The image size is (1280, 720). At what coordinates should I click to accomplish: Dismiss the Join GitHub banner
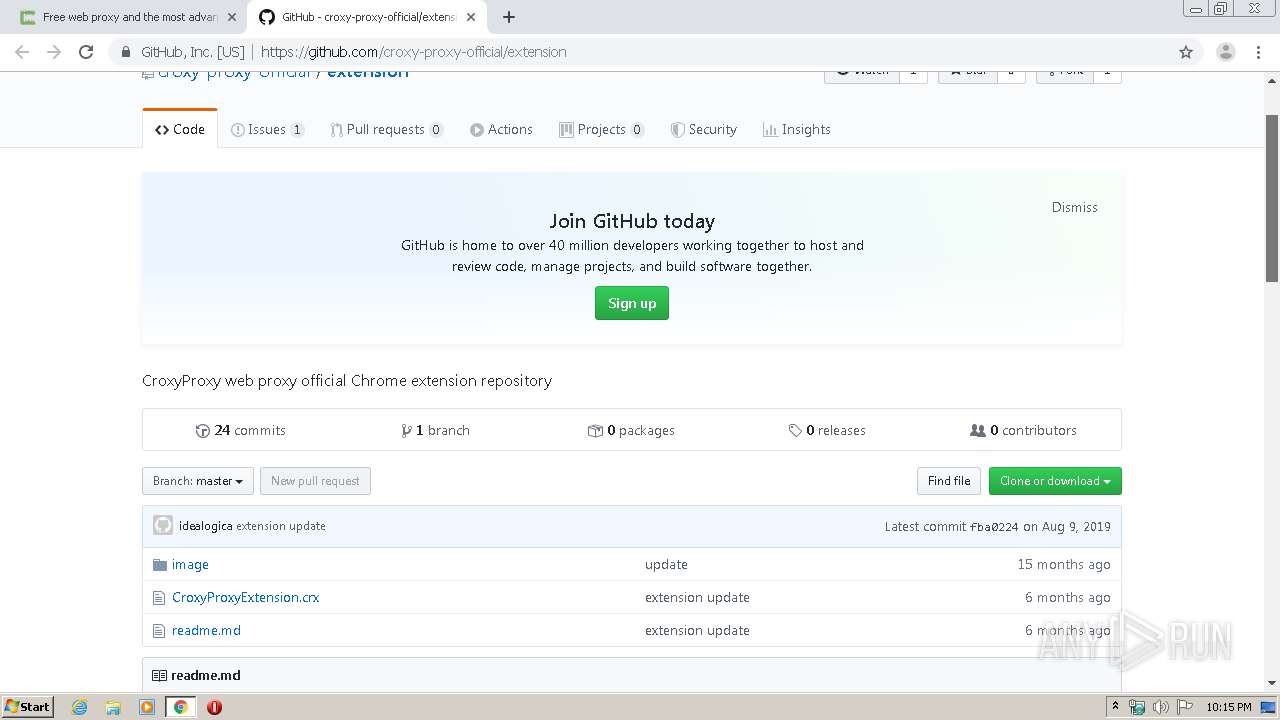1074,207
